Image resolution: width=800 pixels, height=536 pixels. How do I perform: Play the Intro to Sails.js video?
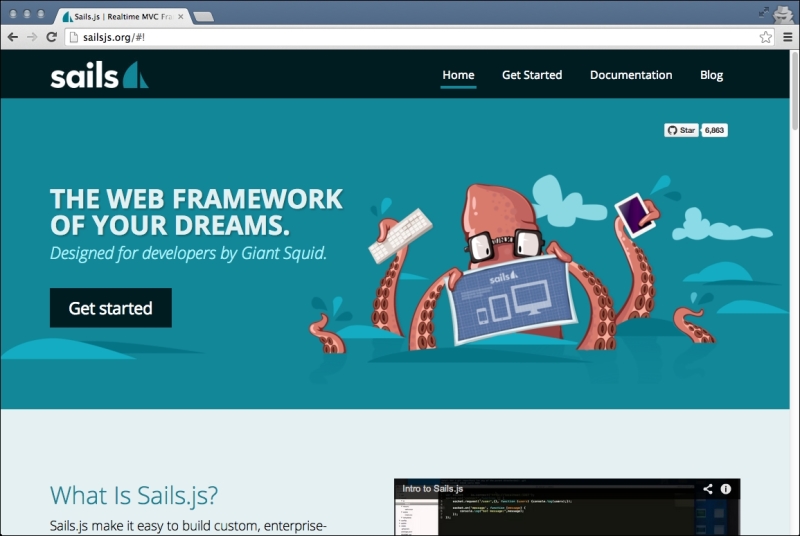(567, 507)
